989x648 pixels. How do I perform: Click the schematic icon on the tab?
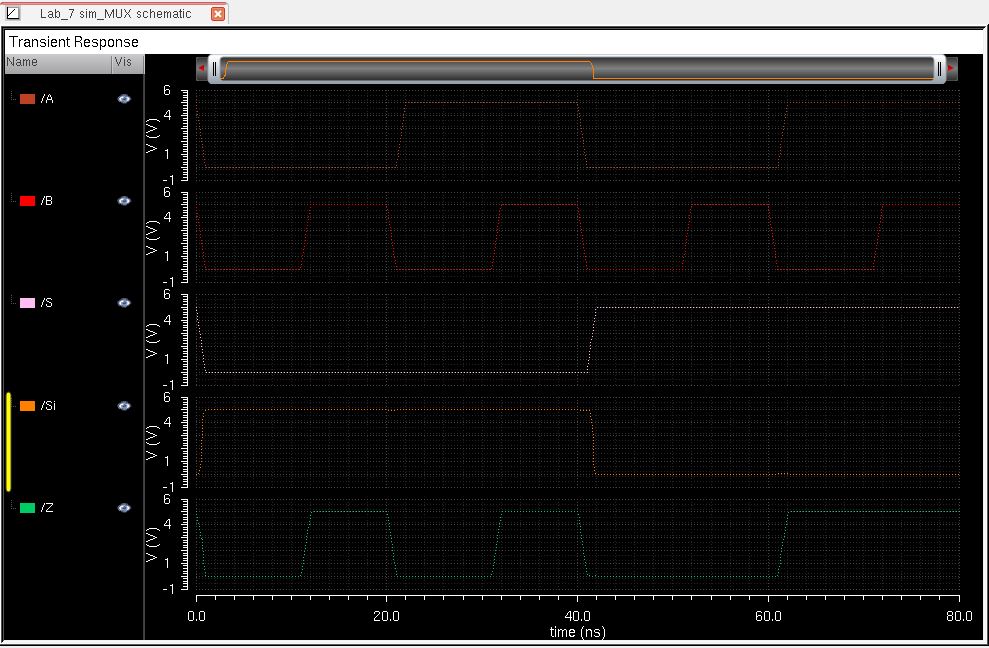click(13, 13)
